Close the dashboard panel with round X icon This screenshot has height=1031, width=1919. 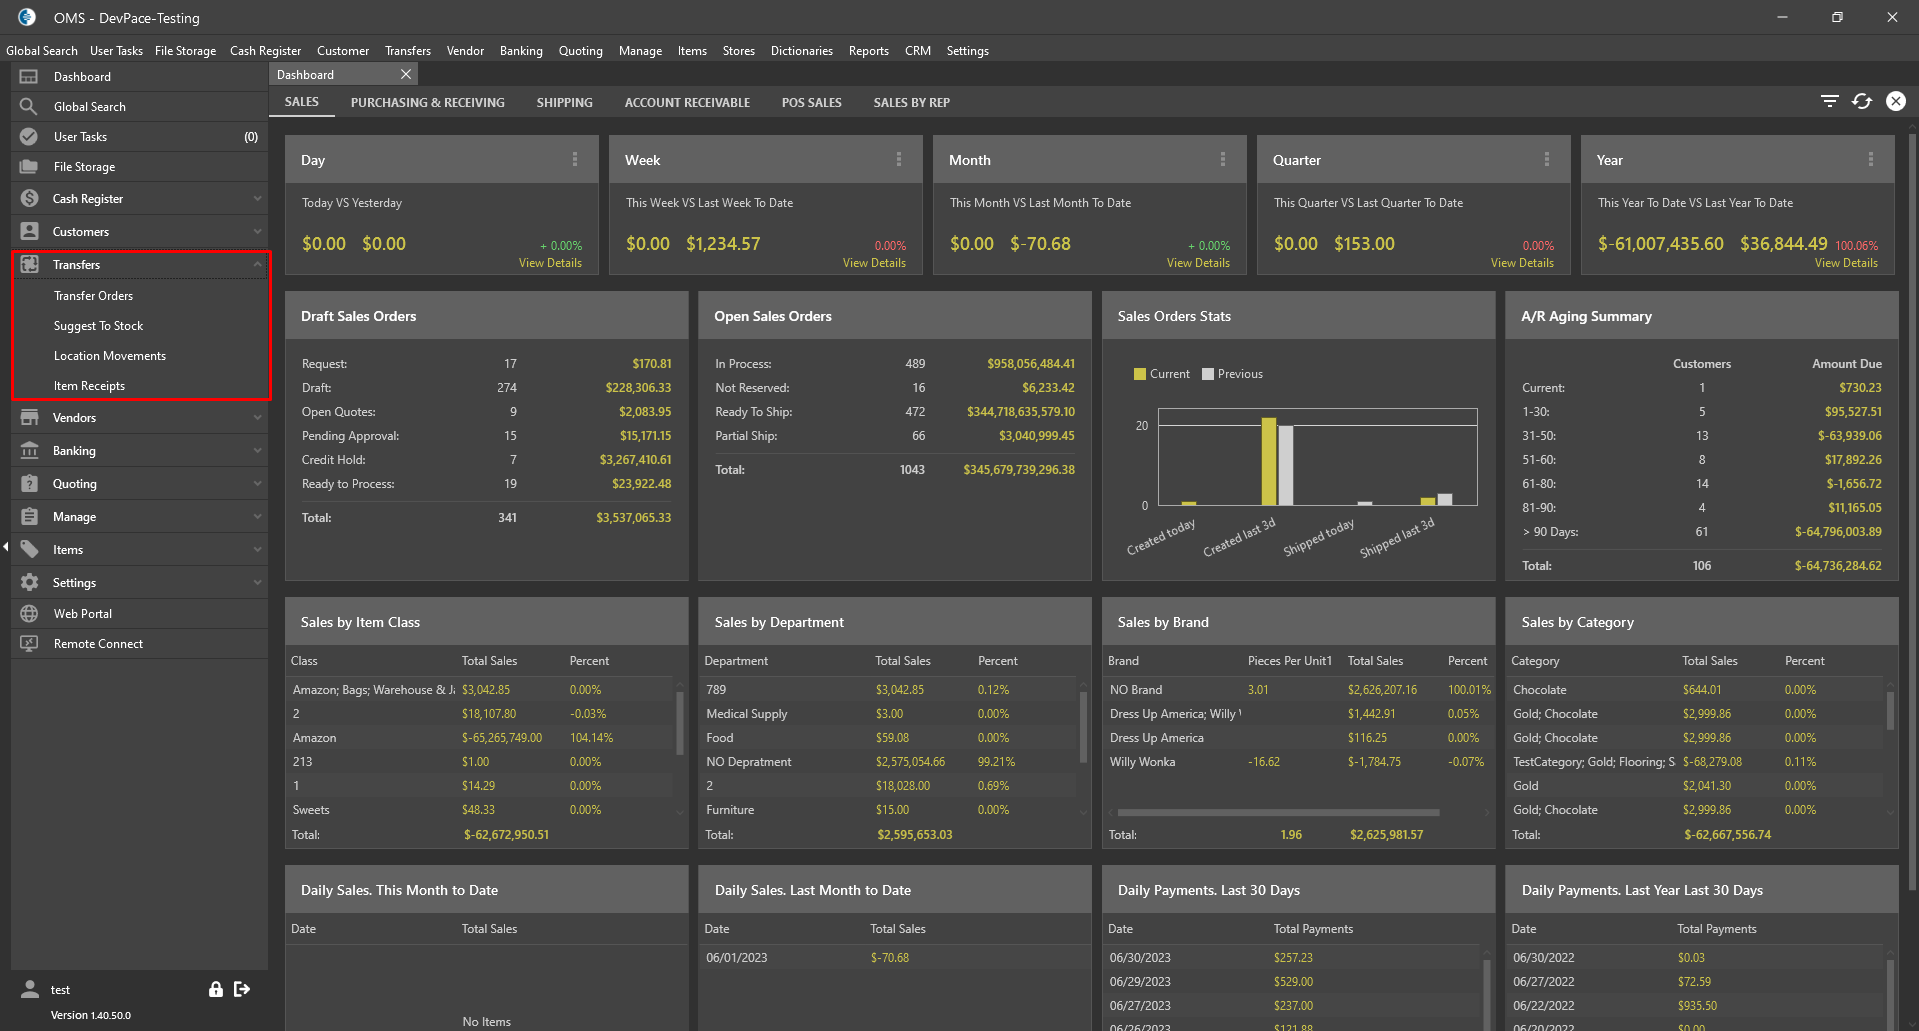(x=1896, y=101)
